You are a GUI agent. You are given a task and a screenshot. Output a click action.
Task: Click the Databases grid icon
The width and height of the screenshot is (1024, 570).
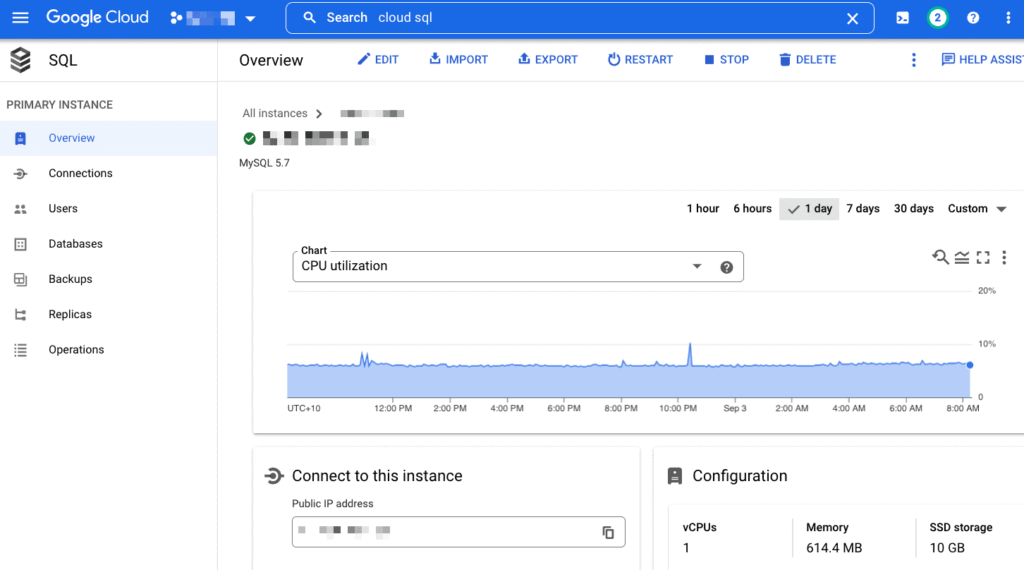pyautogui.click(x=20, y=244)
